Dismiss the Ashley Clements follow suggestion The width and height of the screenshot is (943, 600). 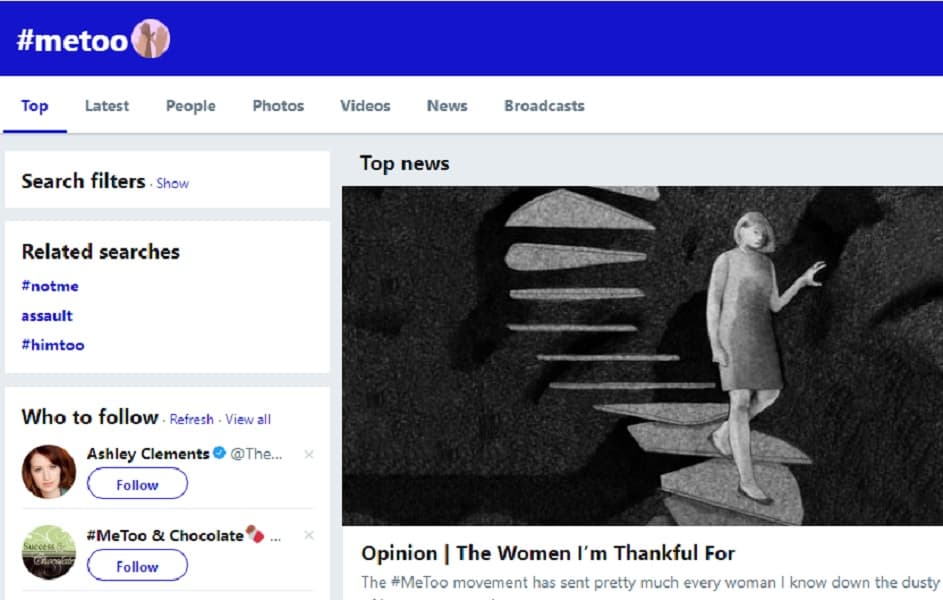coord(308,454)
